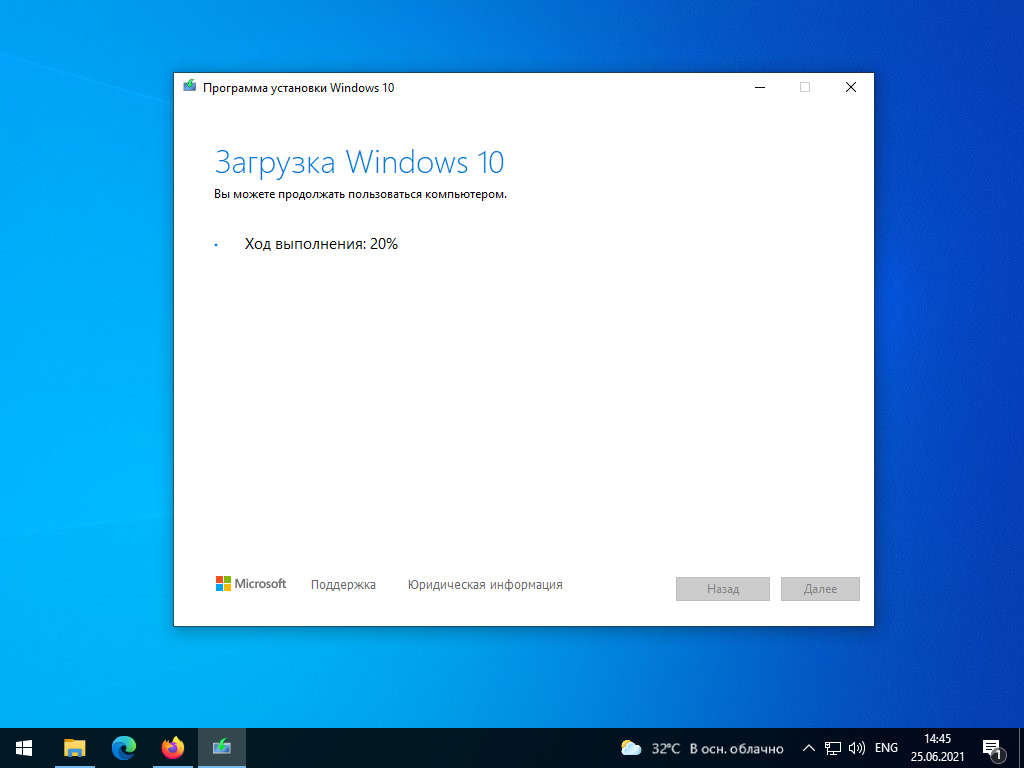Minimize the Windows 10 setup window

(x=760, y=88)
